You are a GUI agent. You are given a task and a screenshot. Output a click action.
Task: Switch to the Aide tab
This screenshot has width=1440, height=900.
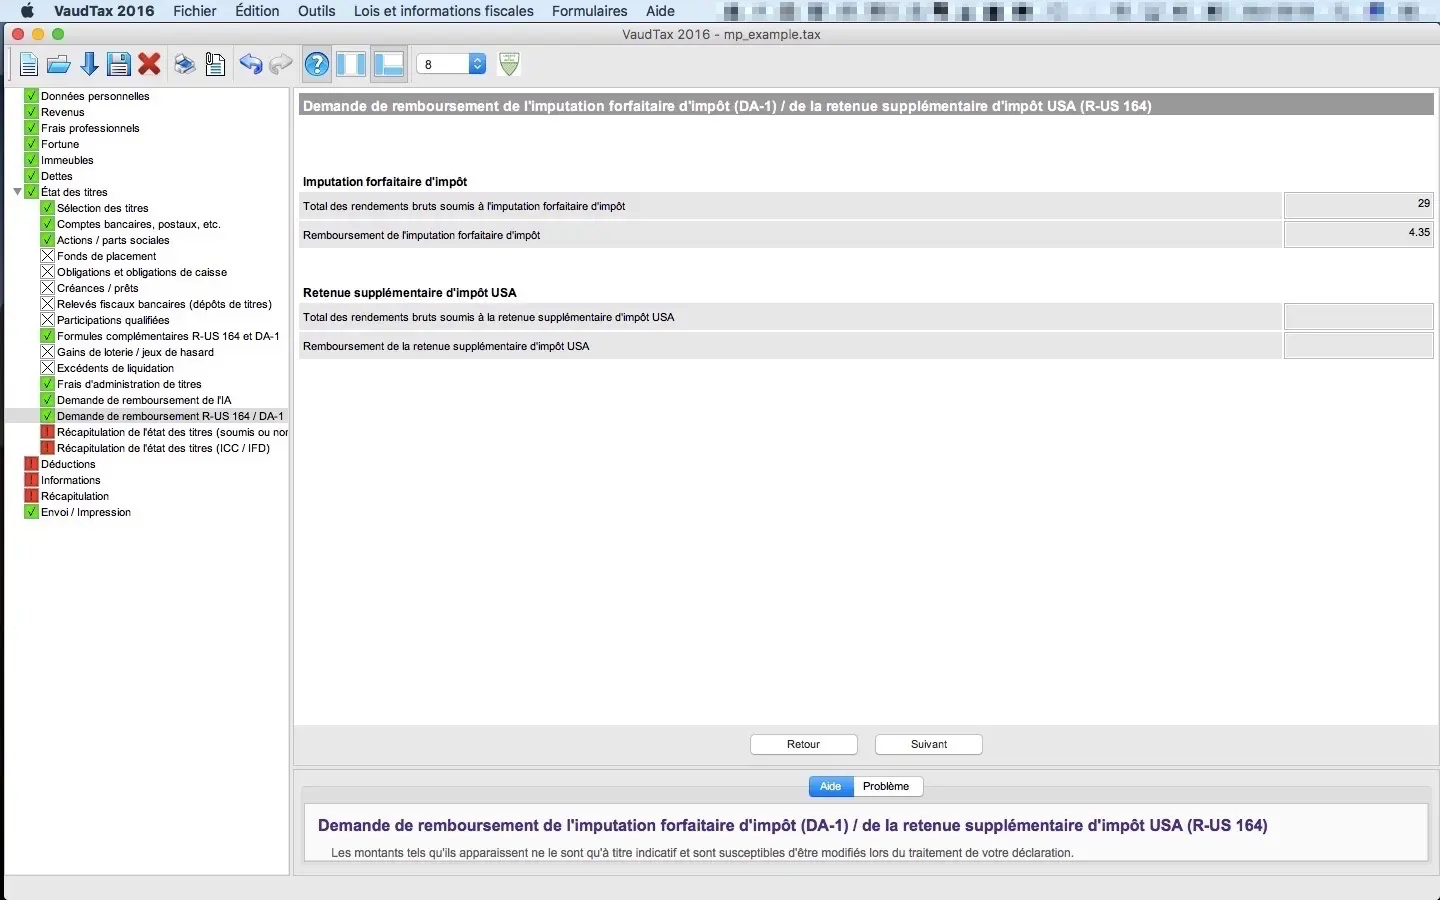[831, 786]
